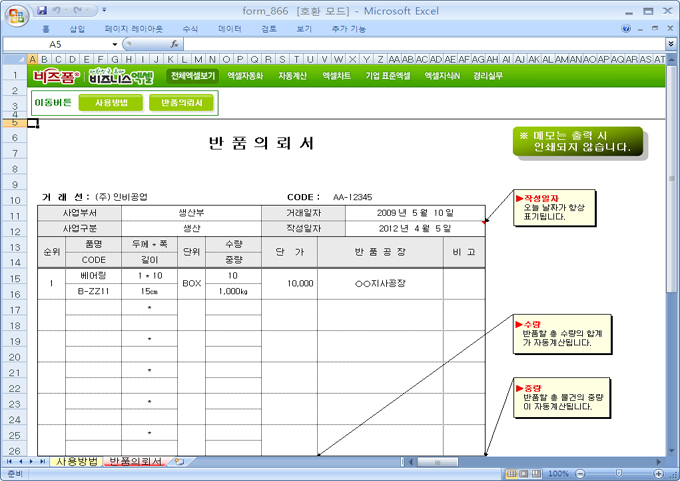Select the BOX unit cell
The height and width of the screenshot is (481, 680).
click(x=191, y=284)
